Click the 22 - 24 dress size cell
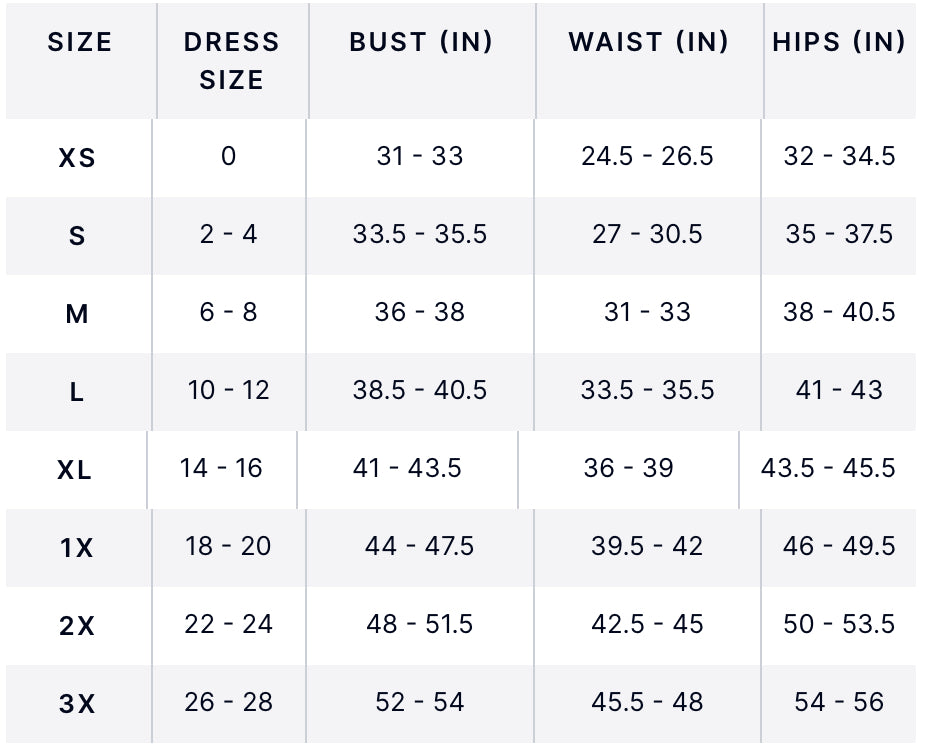The height and width of the screenshot is (751, 925). coord(229,624)
